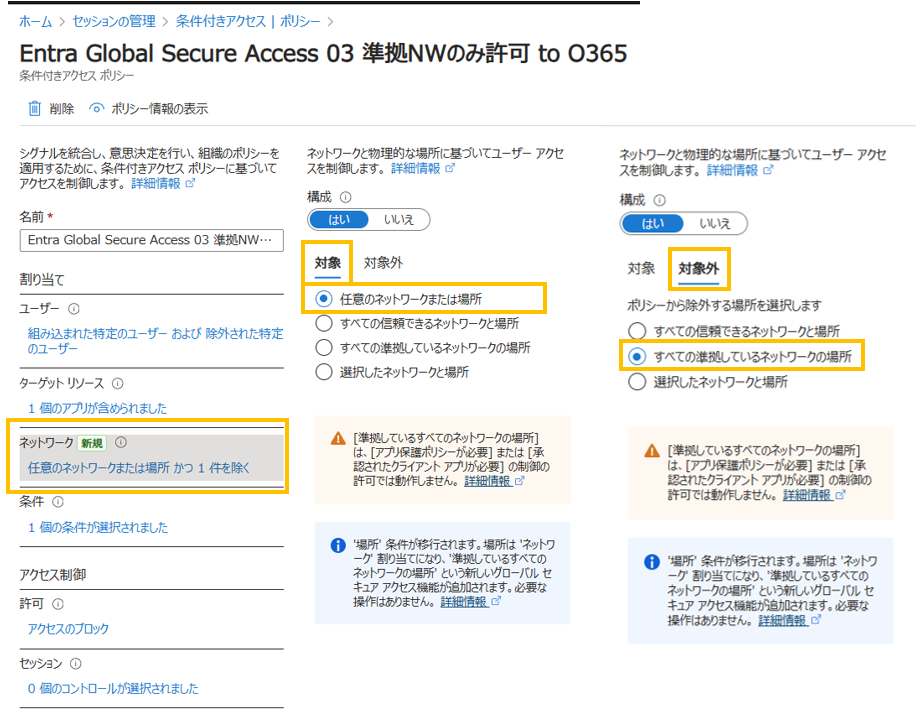Click the 新規 badge beside ネットワーク
This screenshot has width=916, height=715.
[92, 443]
